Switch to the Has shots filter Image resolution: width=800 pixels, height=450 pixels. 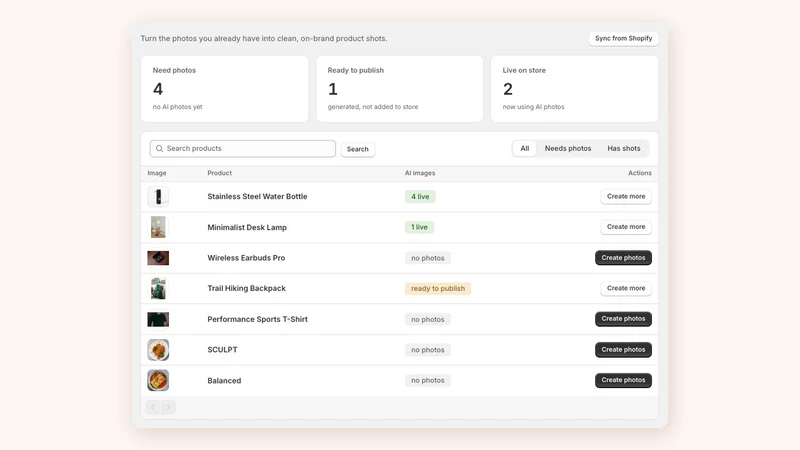point(623,148)
